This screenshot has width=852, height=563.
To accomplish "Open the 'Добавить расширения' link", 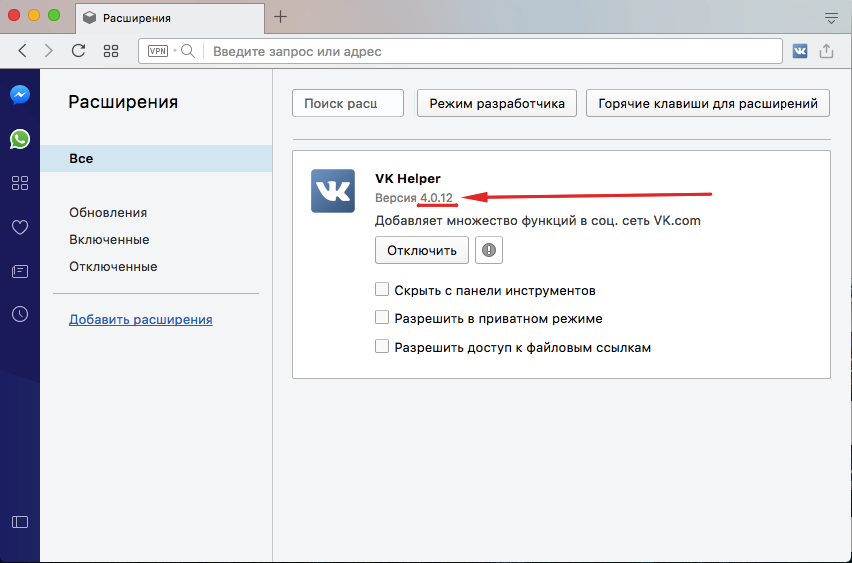I will coord(141,320).
